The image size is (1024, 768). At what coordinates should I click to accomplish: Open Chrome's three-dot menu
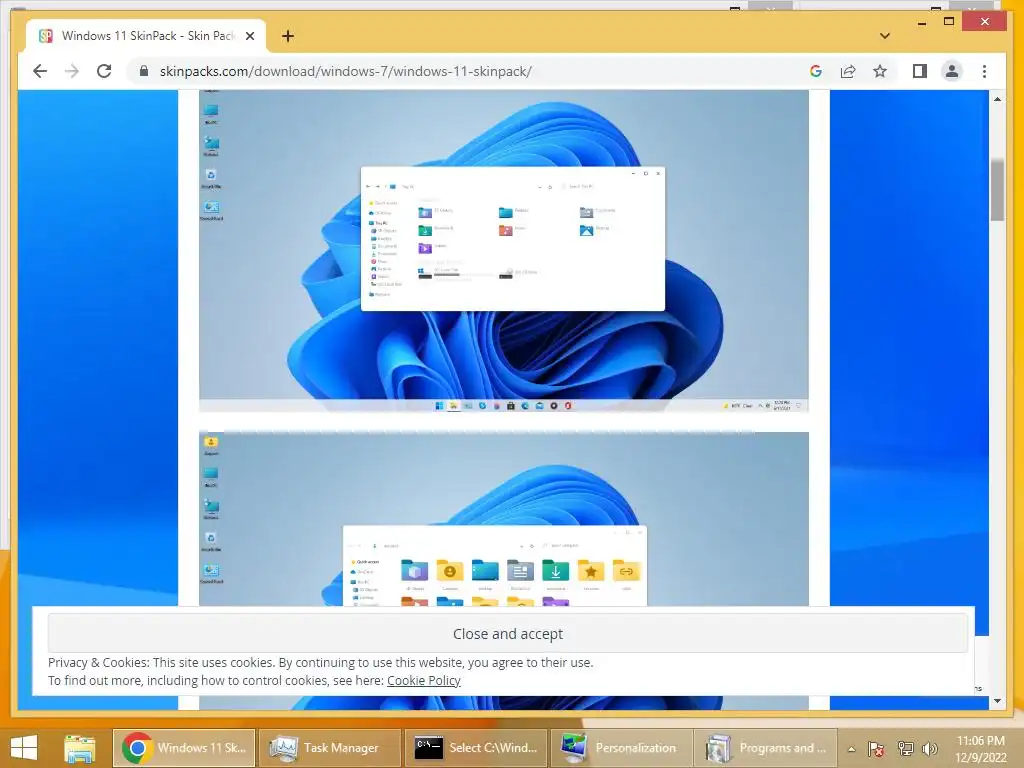(984, 71)
